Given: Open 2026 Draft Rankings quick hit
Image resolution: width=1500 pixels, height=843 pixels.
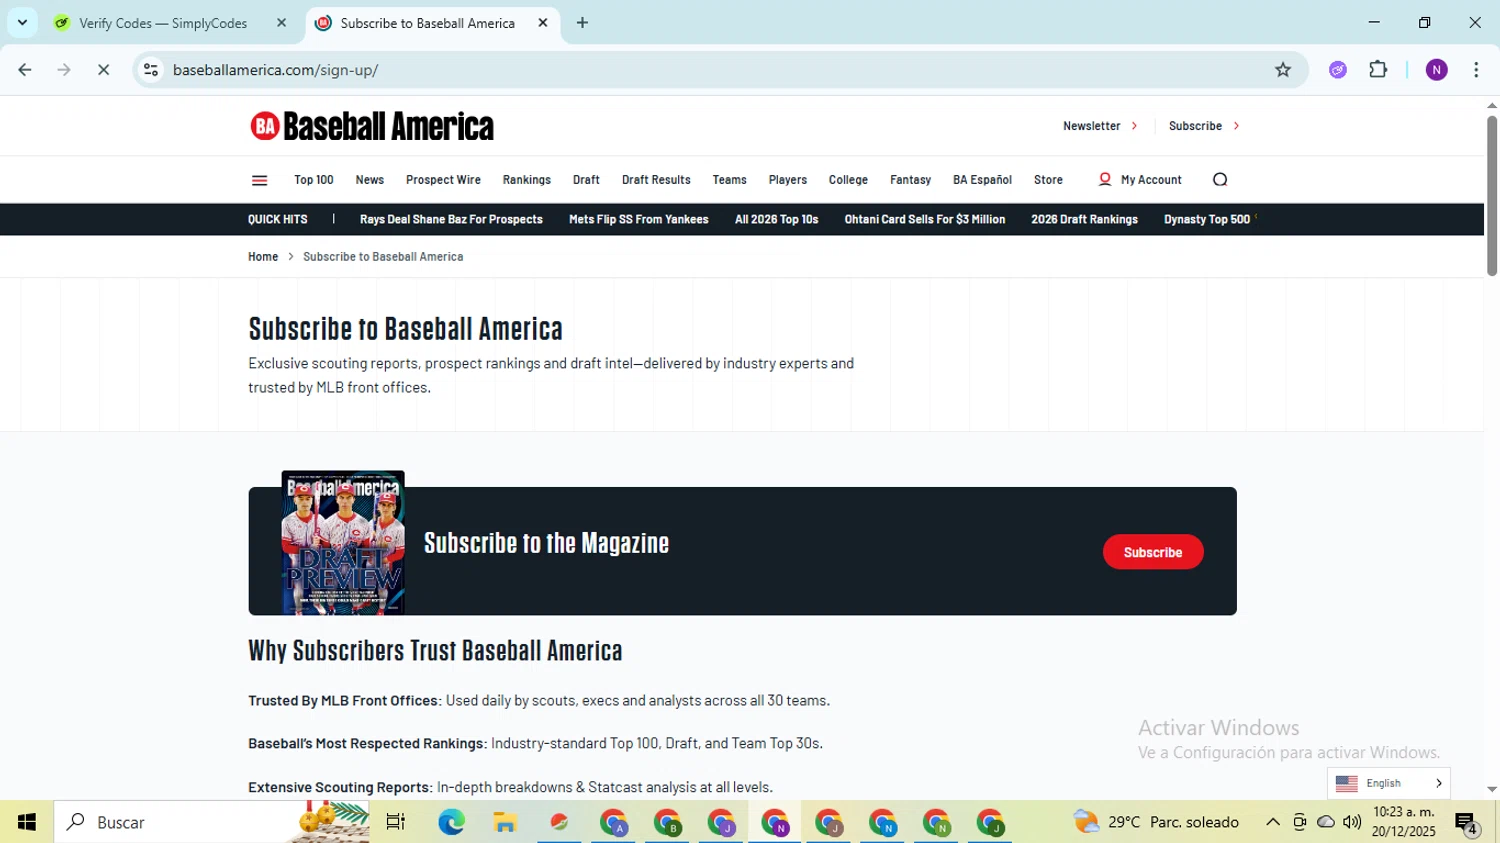Looking at the screenshot, I should tap(1084, 219).
